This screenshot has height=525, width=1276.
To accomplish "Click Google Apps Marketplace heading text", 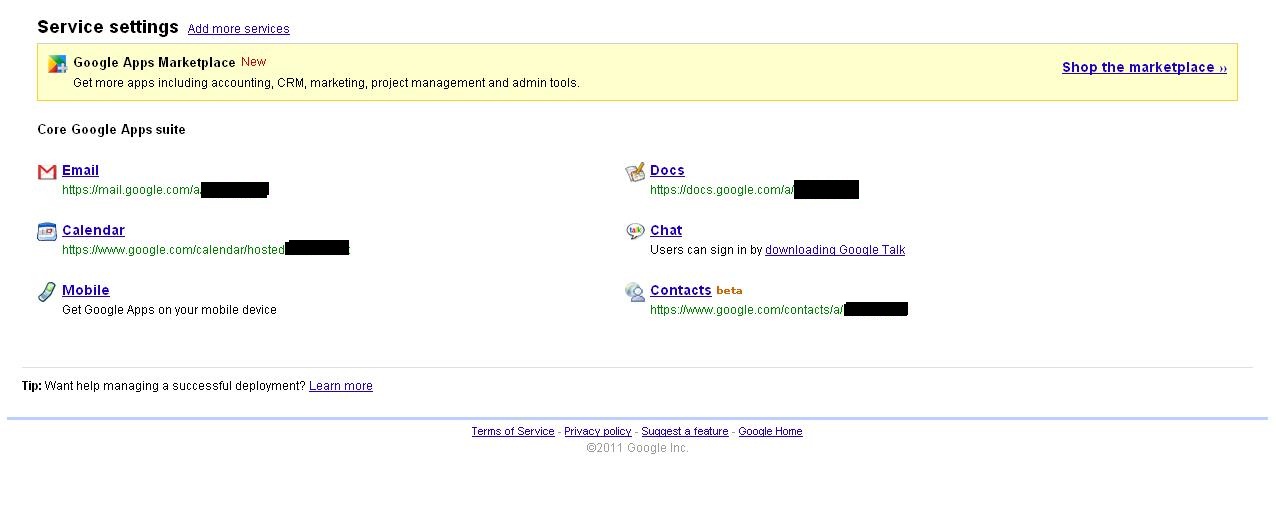I will [x=155, y=62].
